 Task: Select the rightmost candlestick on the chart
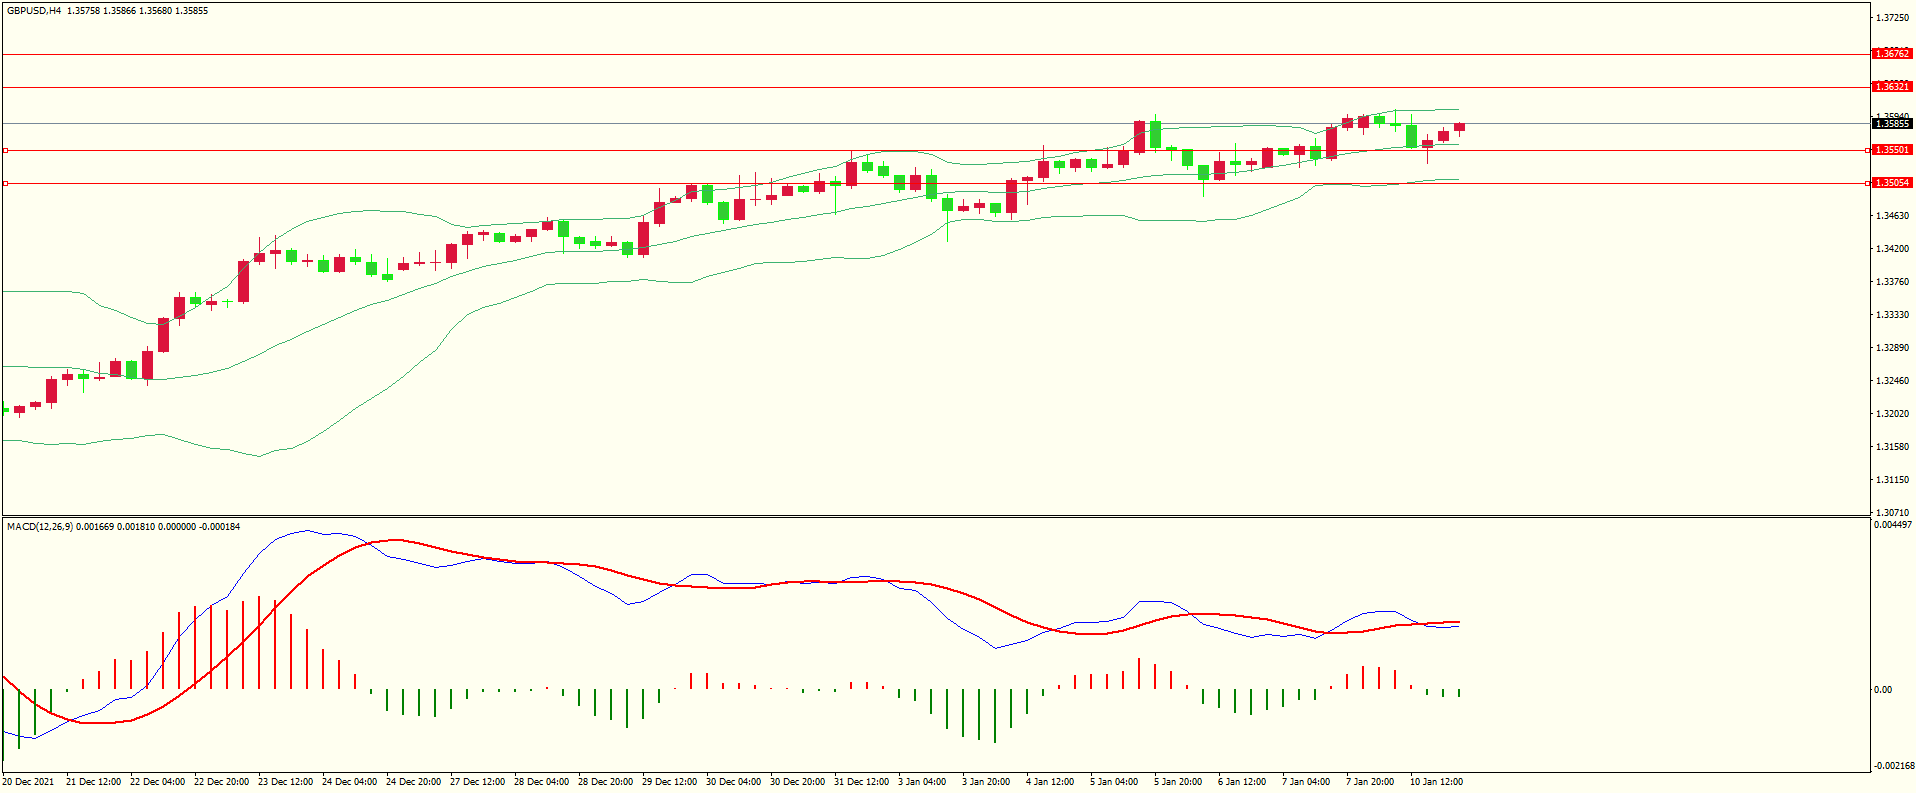tap(1460, 127)
